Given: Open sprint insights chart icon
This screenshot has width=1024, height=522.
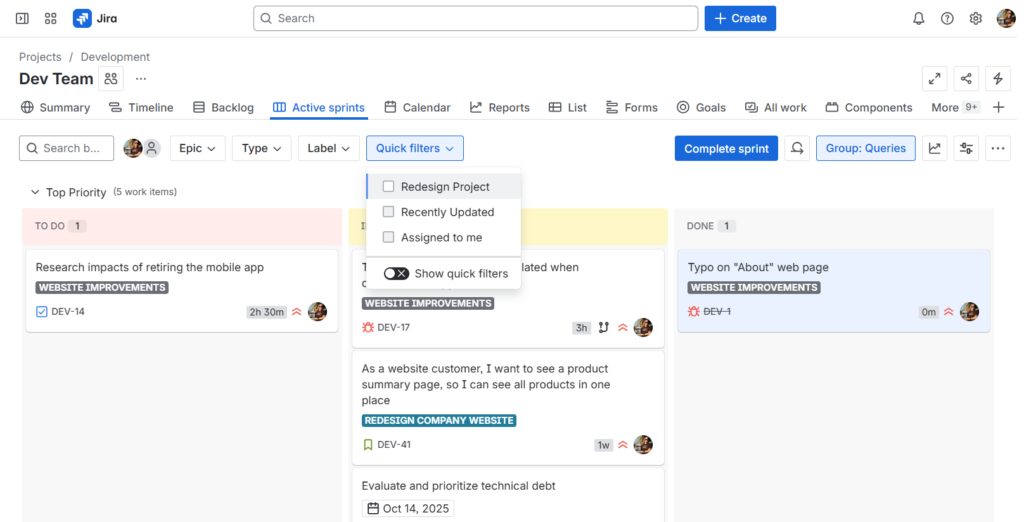Looking at the screenshot, I should (x=935, y=148).
